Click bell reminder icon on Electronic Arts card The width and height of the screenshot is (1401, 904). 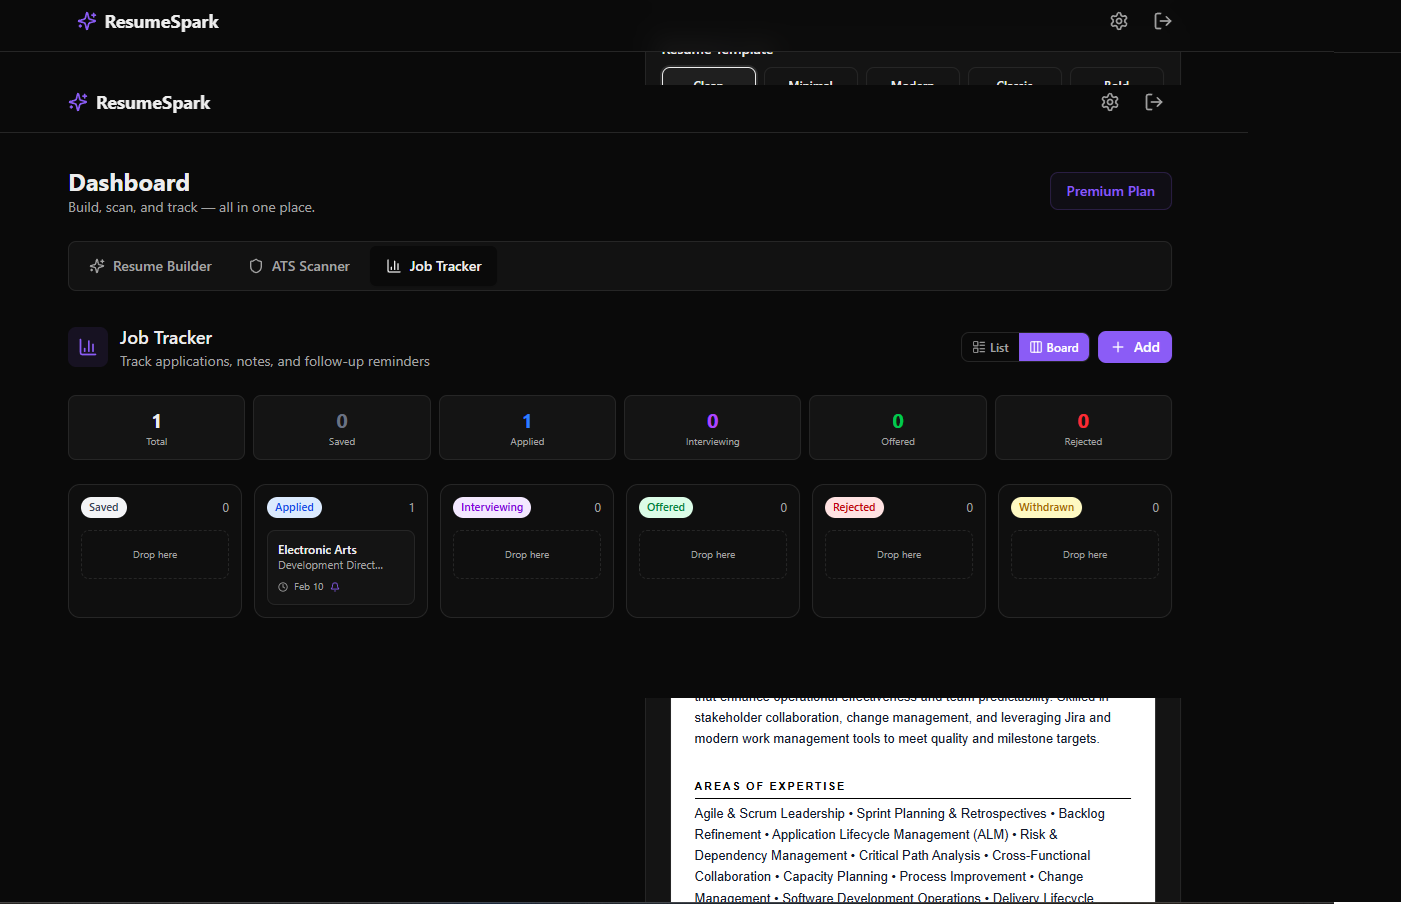tap(335, 587)
